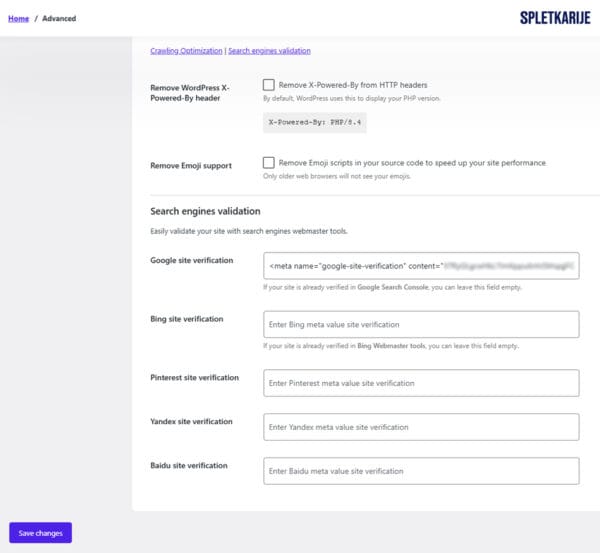Open the Home breadcrumb link
The image size is (600, 553).
click(x=18, y=18)
